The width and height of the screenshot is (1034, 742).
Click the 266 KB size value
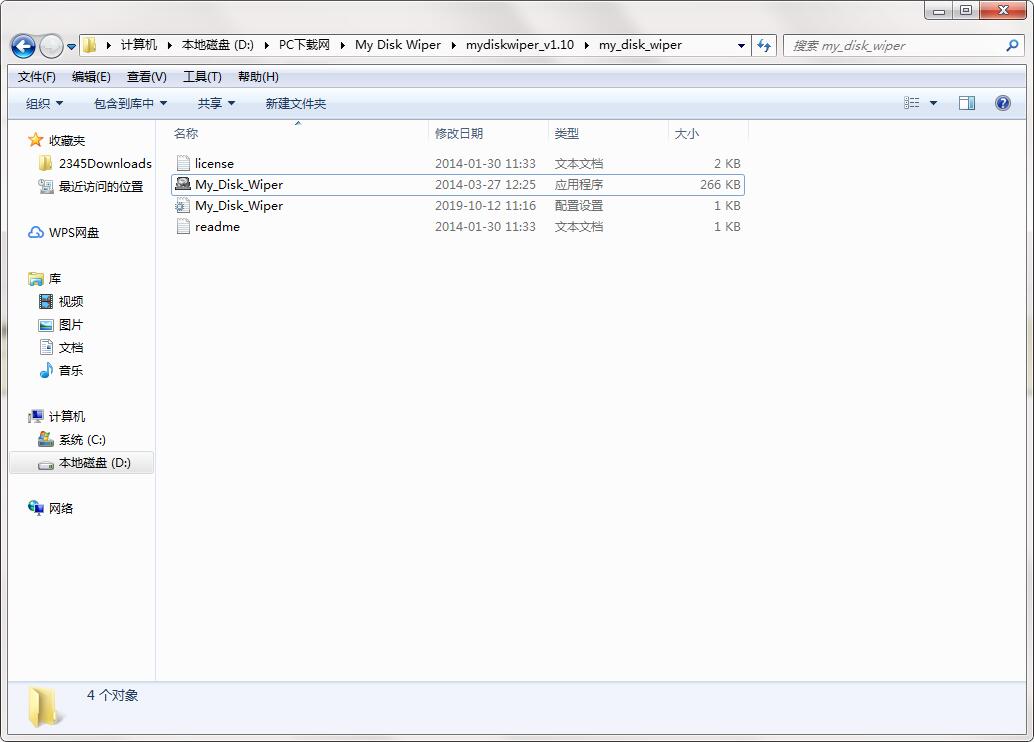pos(720,185)
